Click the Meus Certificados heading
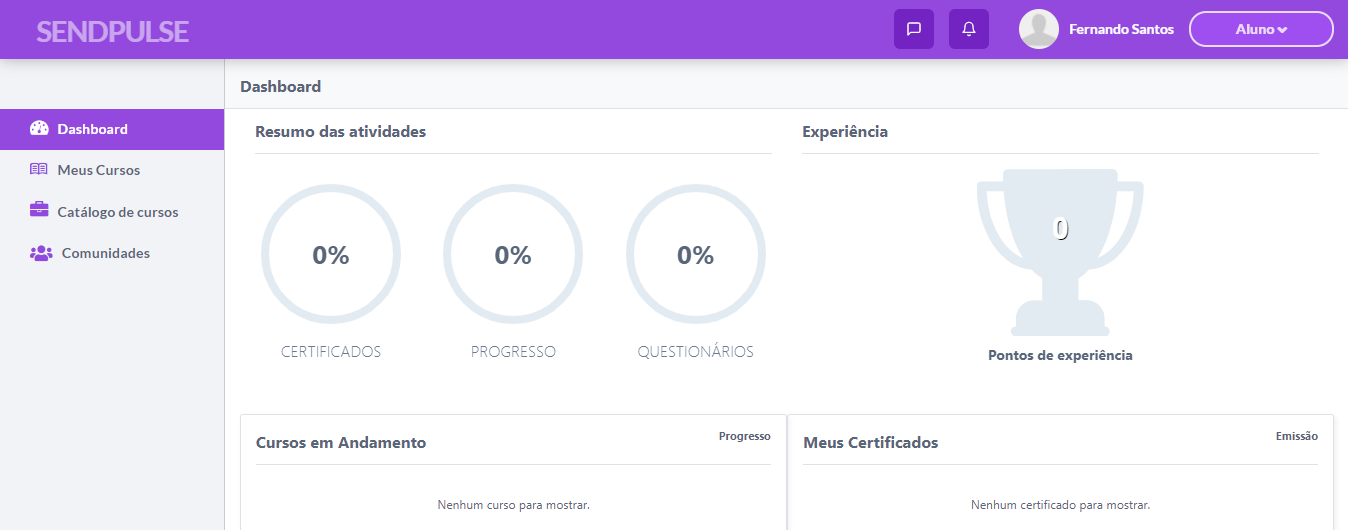The height and width of the screenshot is (530, 1348). [871, 443]
